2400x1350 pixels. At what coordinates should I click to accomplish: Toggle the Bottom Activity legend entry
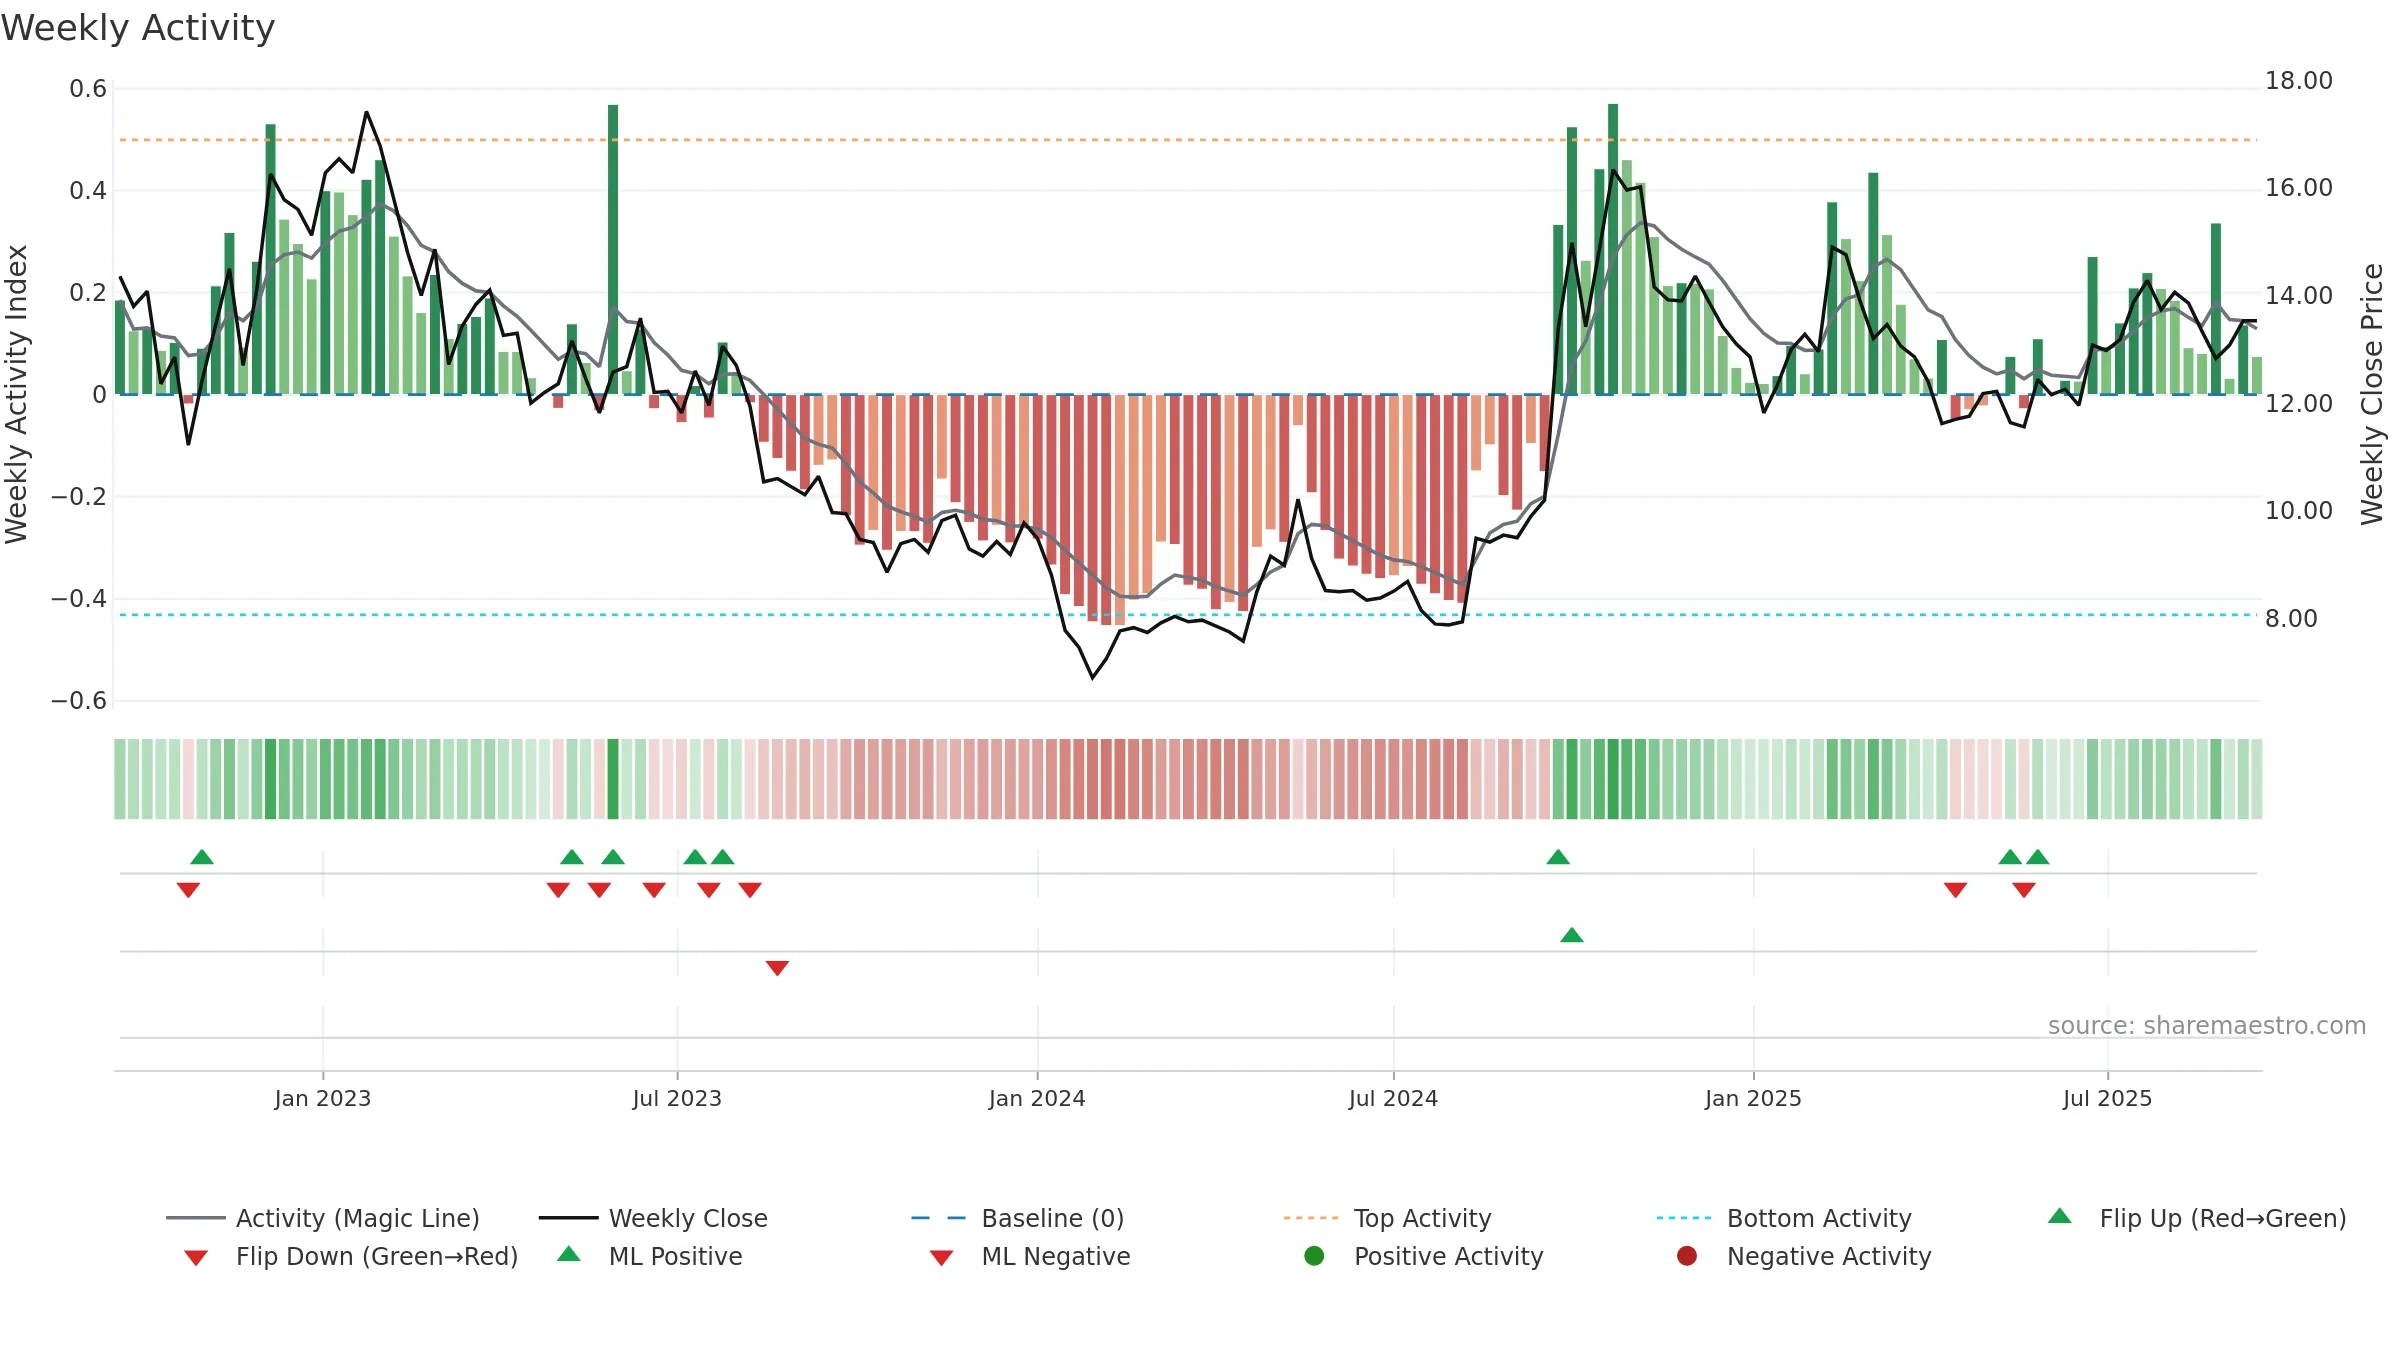[1784, 1218]
